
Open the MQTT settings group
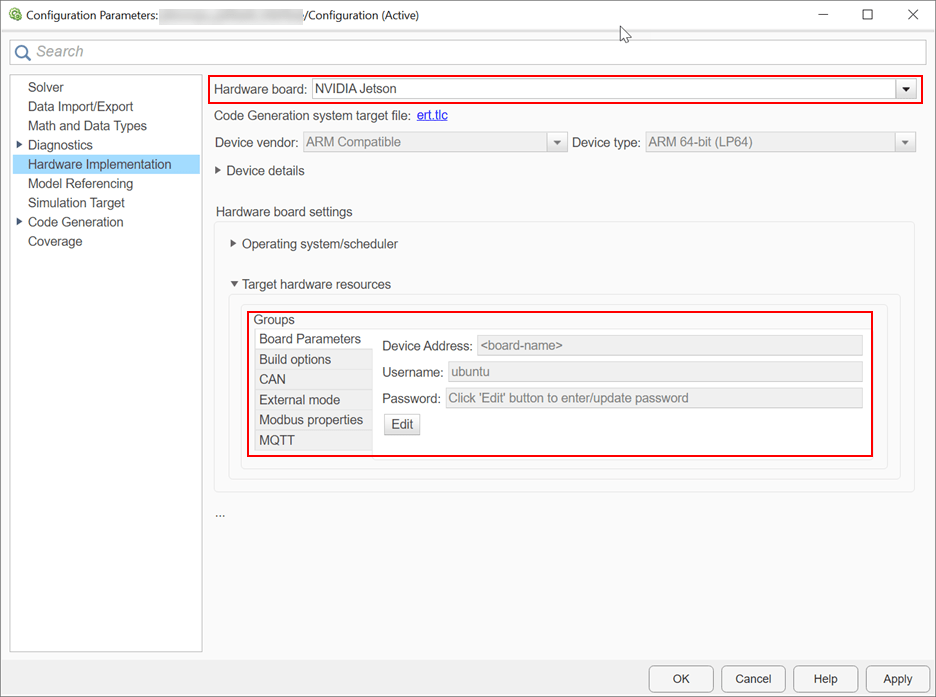(x=277, y=440)
